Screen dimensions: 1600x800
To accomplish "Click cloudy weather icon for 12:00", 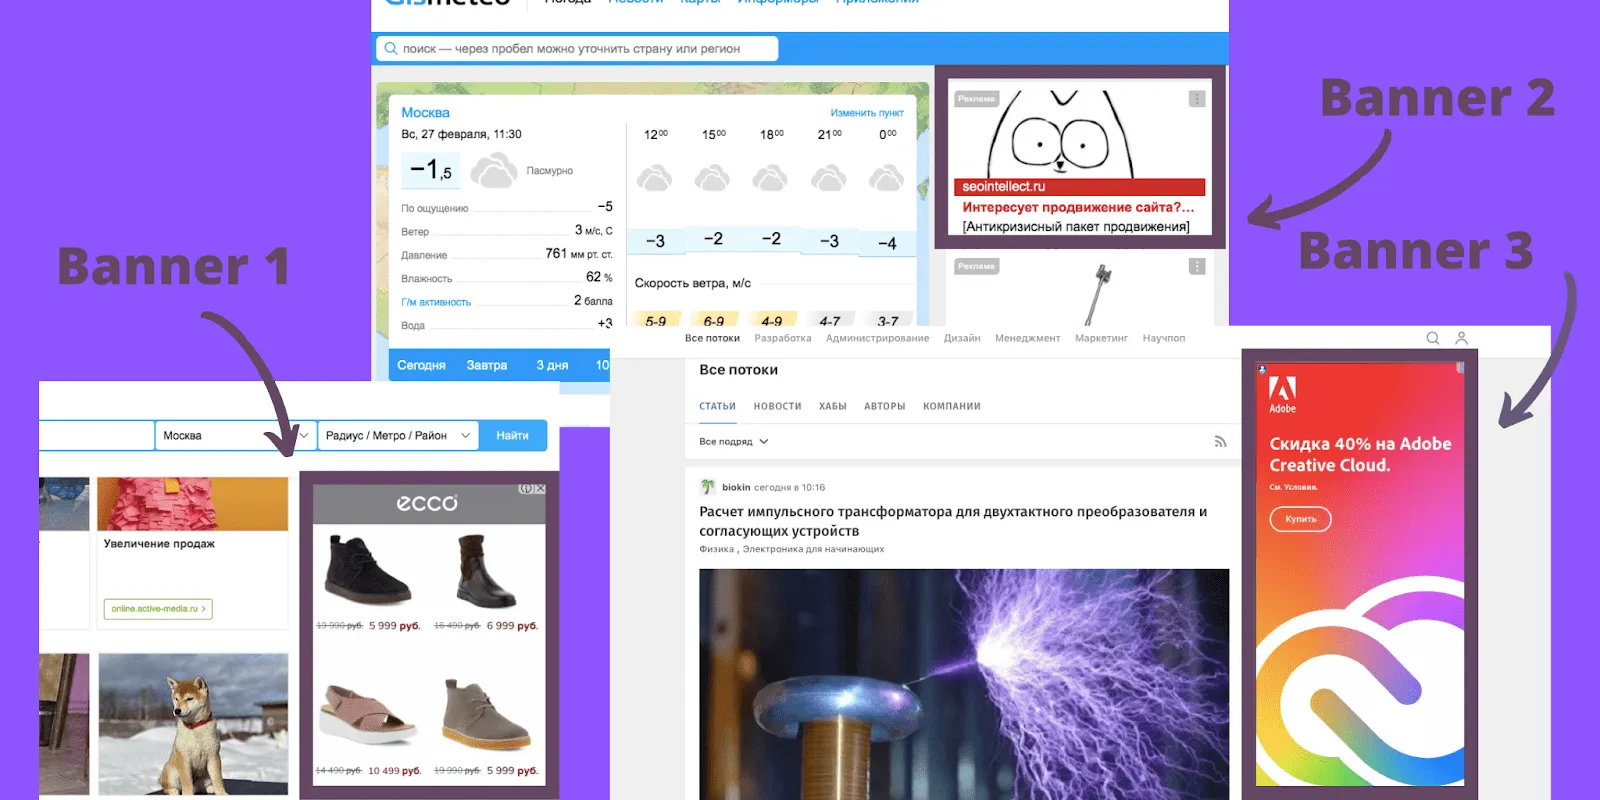I will point(655,178).
